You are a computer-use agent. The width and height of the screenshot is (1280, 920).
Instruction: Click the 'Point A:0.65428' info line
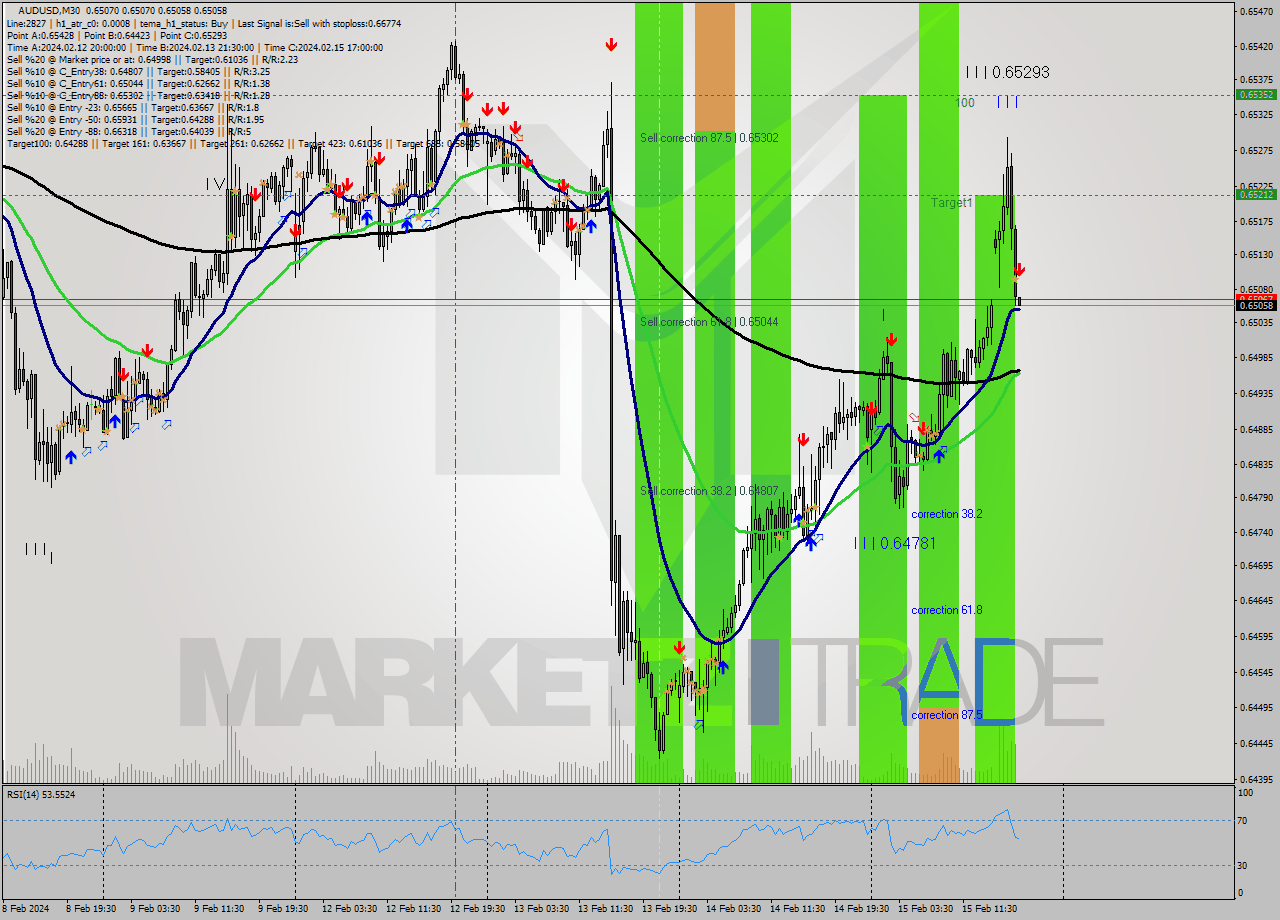(115, 35)
